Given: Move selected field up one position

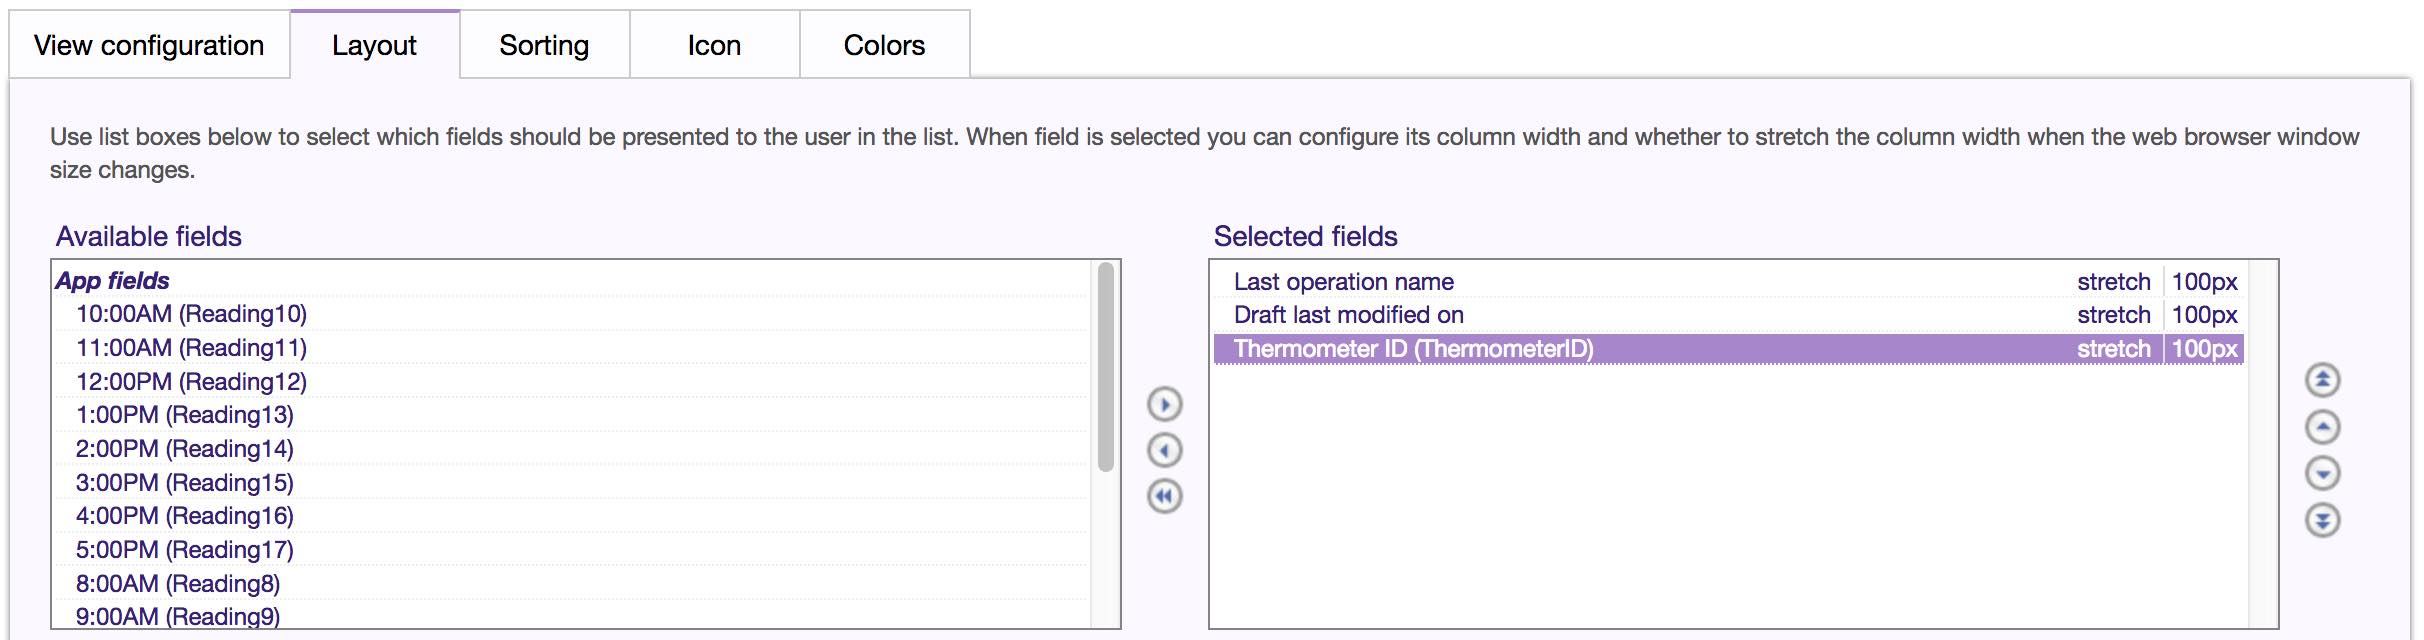Looking at the screenshot, I should [2322, 427].
